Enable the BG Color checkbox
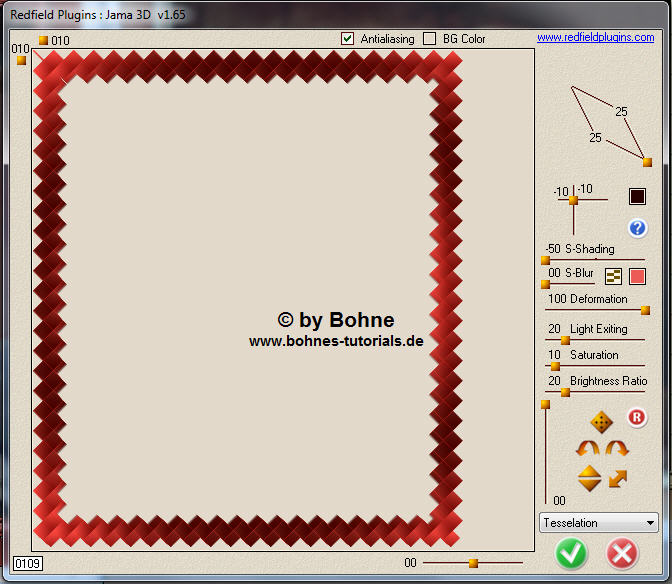Viewport: 672px width, 584px height. point(430,39)
